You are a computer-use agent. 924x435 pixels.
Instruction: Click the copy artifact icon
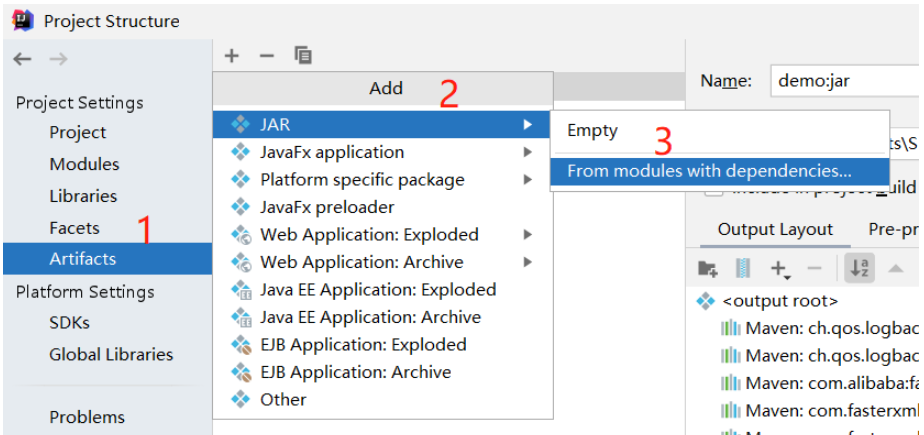[x=303, y=56]
